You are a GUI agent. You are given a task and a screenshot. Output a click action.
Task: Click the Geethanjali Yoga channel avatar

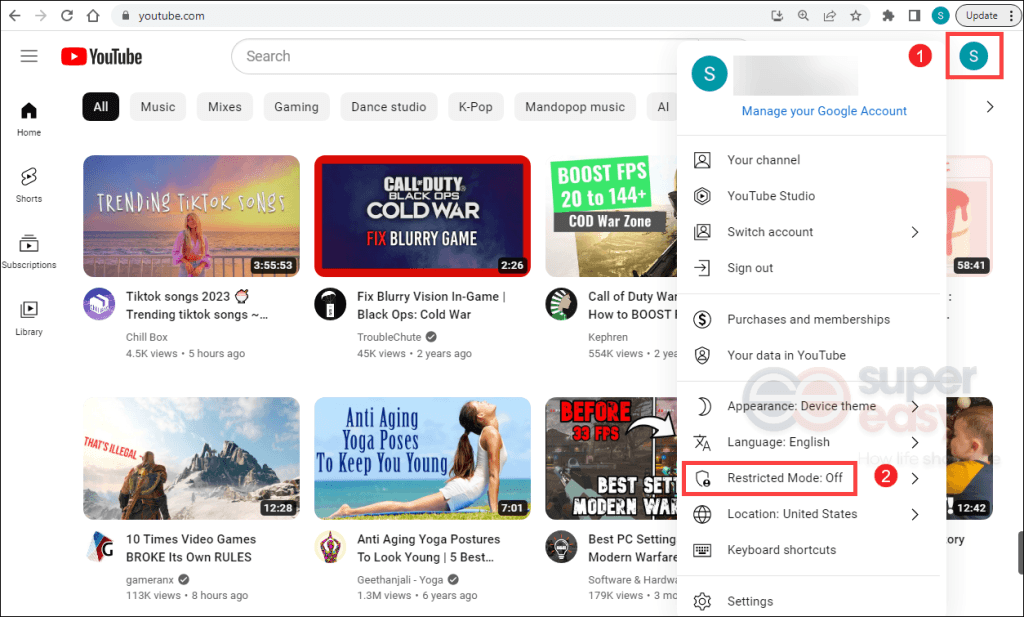tap(330, 546)
